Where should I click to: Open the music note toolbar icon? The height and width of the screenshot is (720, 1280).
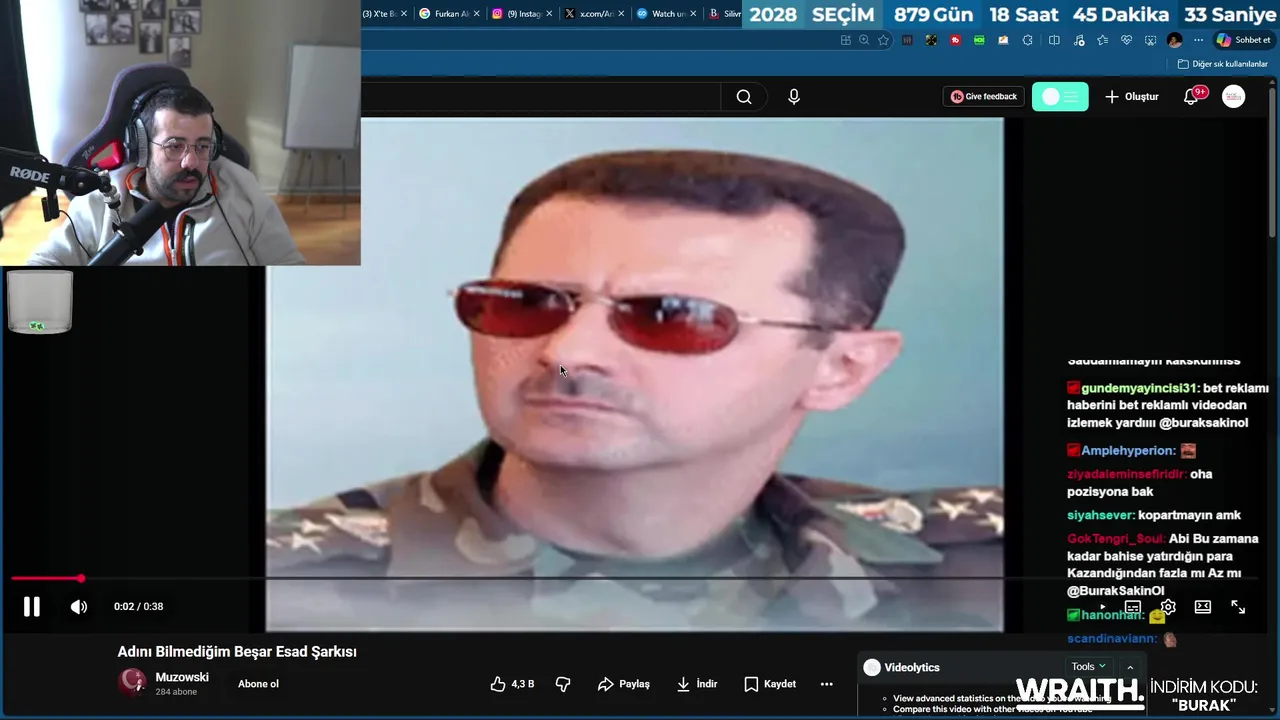click(1078, 40)
